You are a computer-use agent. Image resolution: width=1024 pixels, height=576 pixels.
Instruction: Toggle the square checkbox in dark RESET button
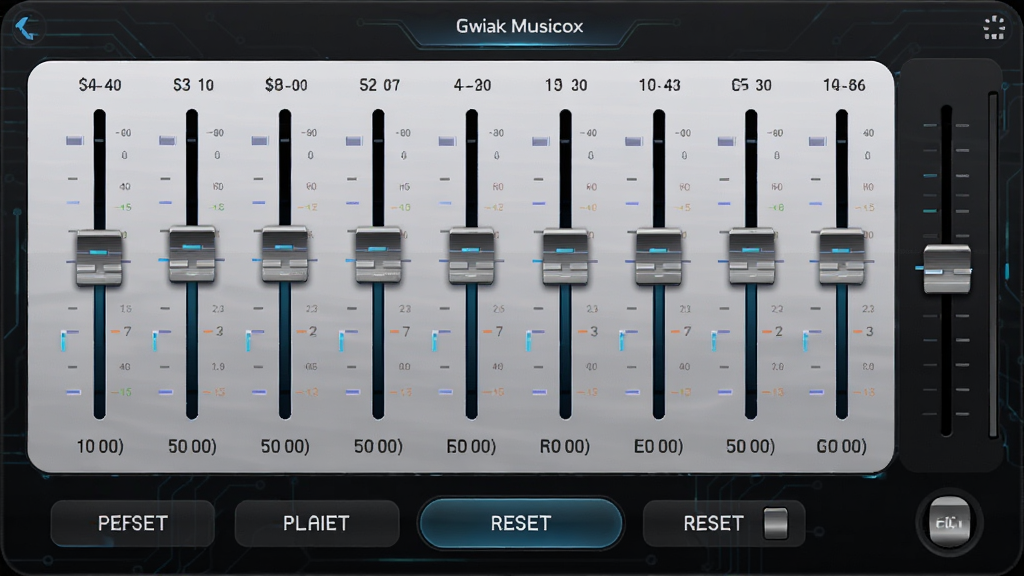click(x=775, y=523)
